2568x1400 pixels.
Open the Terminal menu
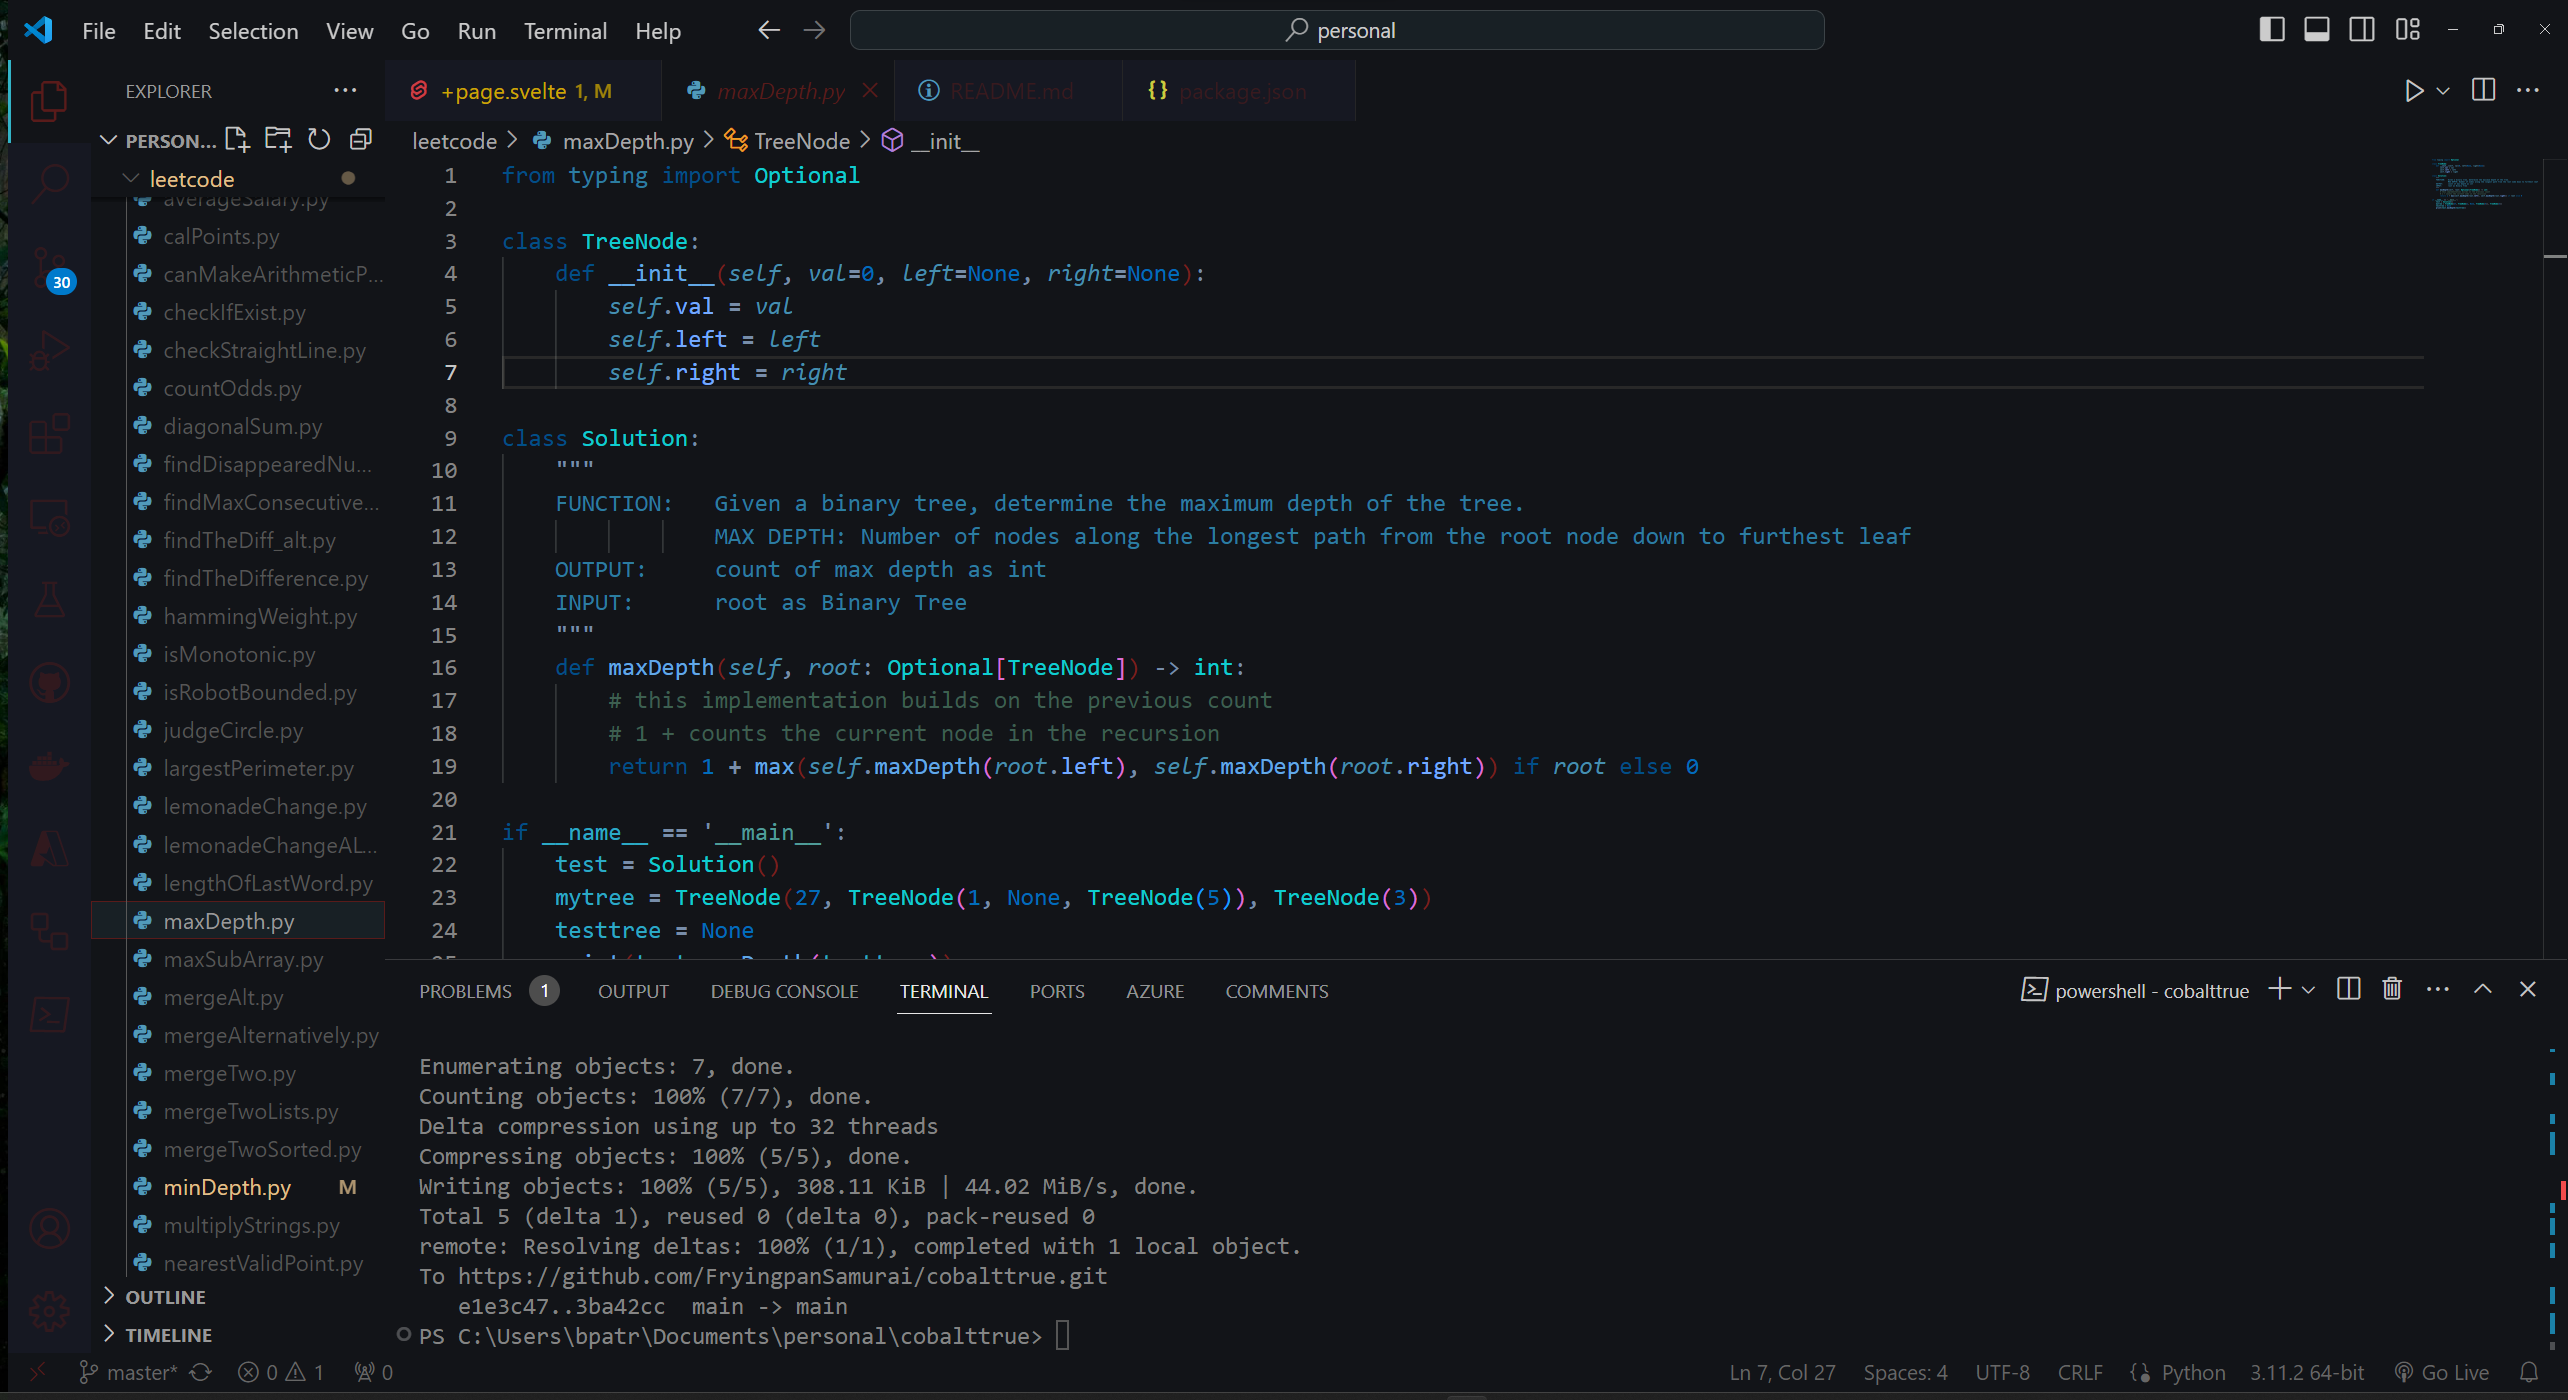click(564, 31)
